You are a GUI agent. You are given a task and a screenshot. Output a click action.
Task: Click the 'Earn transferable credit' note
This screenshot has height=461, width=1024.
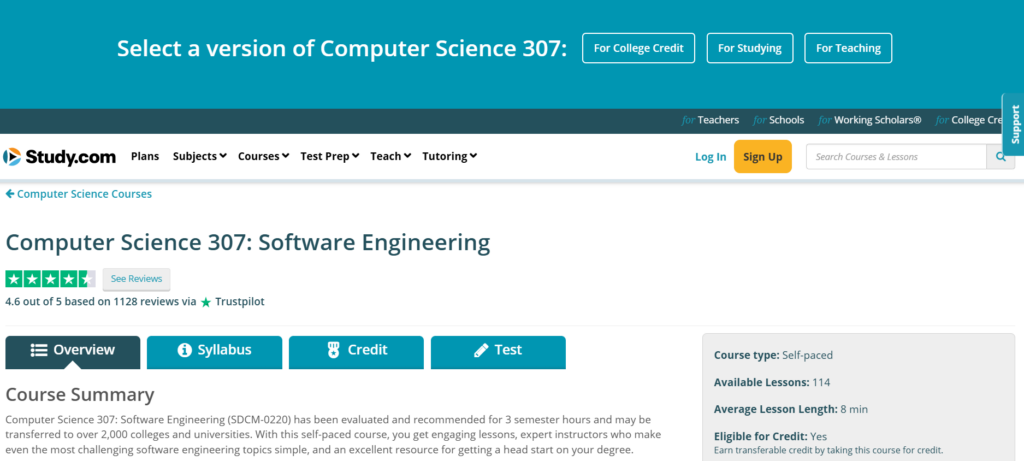coord(829,451)
